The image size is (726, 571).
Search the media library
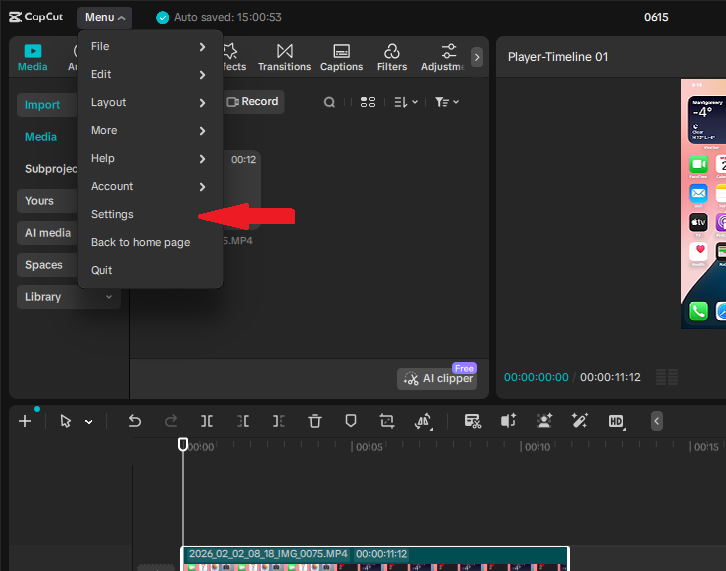329,102
